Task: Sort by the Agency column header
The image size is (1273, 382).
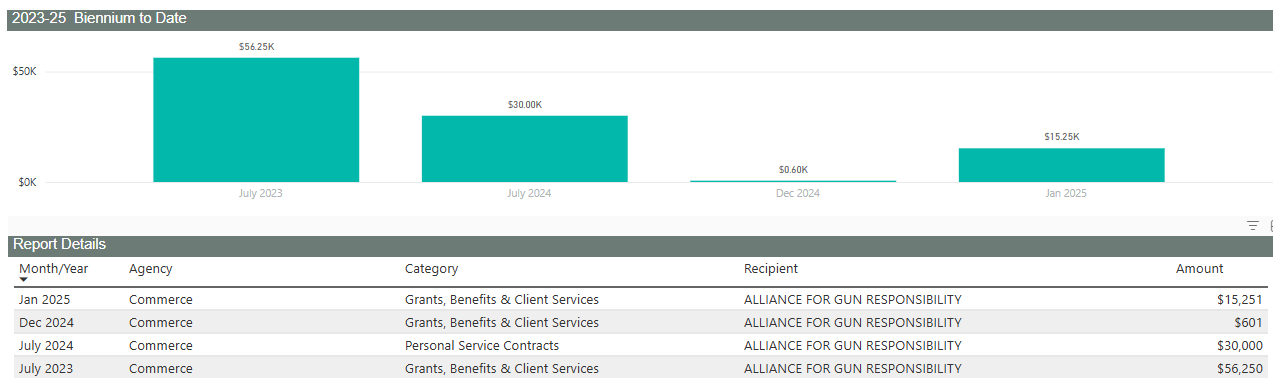Action: 150,269
